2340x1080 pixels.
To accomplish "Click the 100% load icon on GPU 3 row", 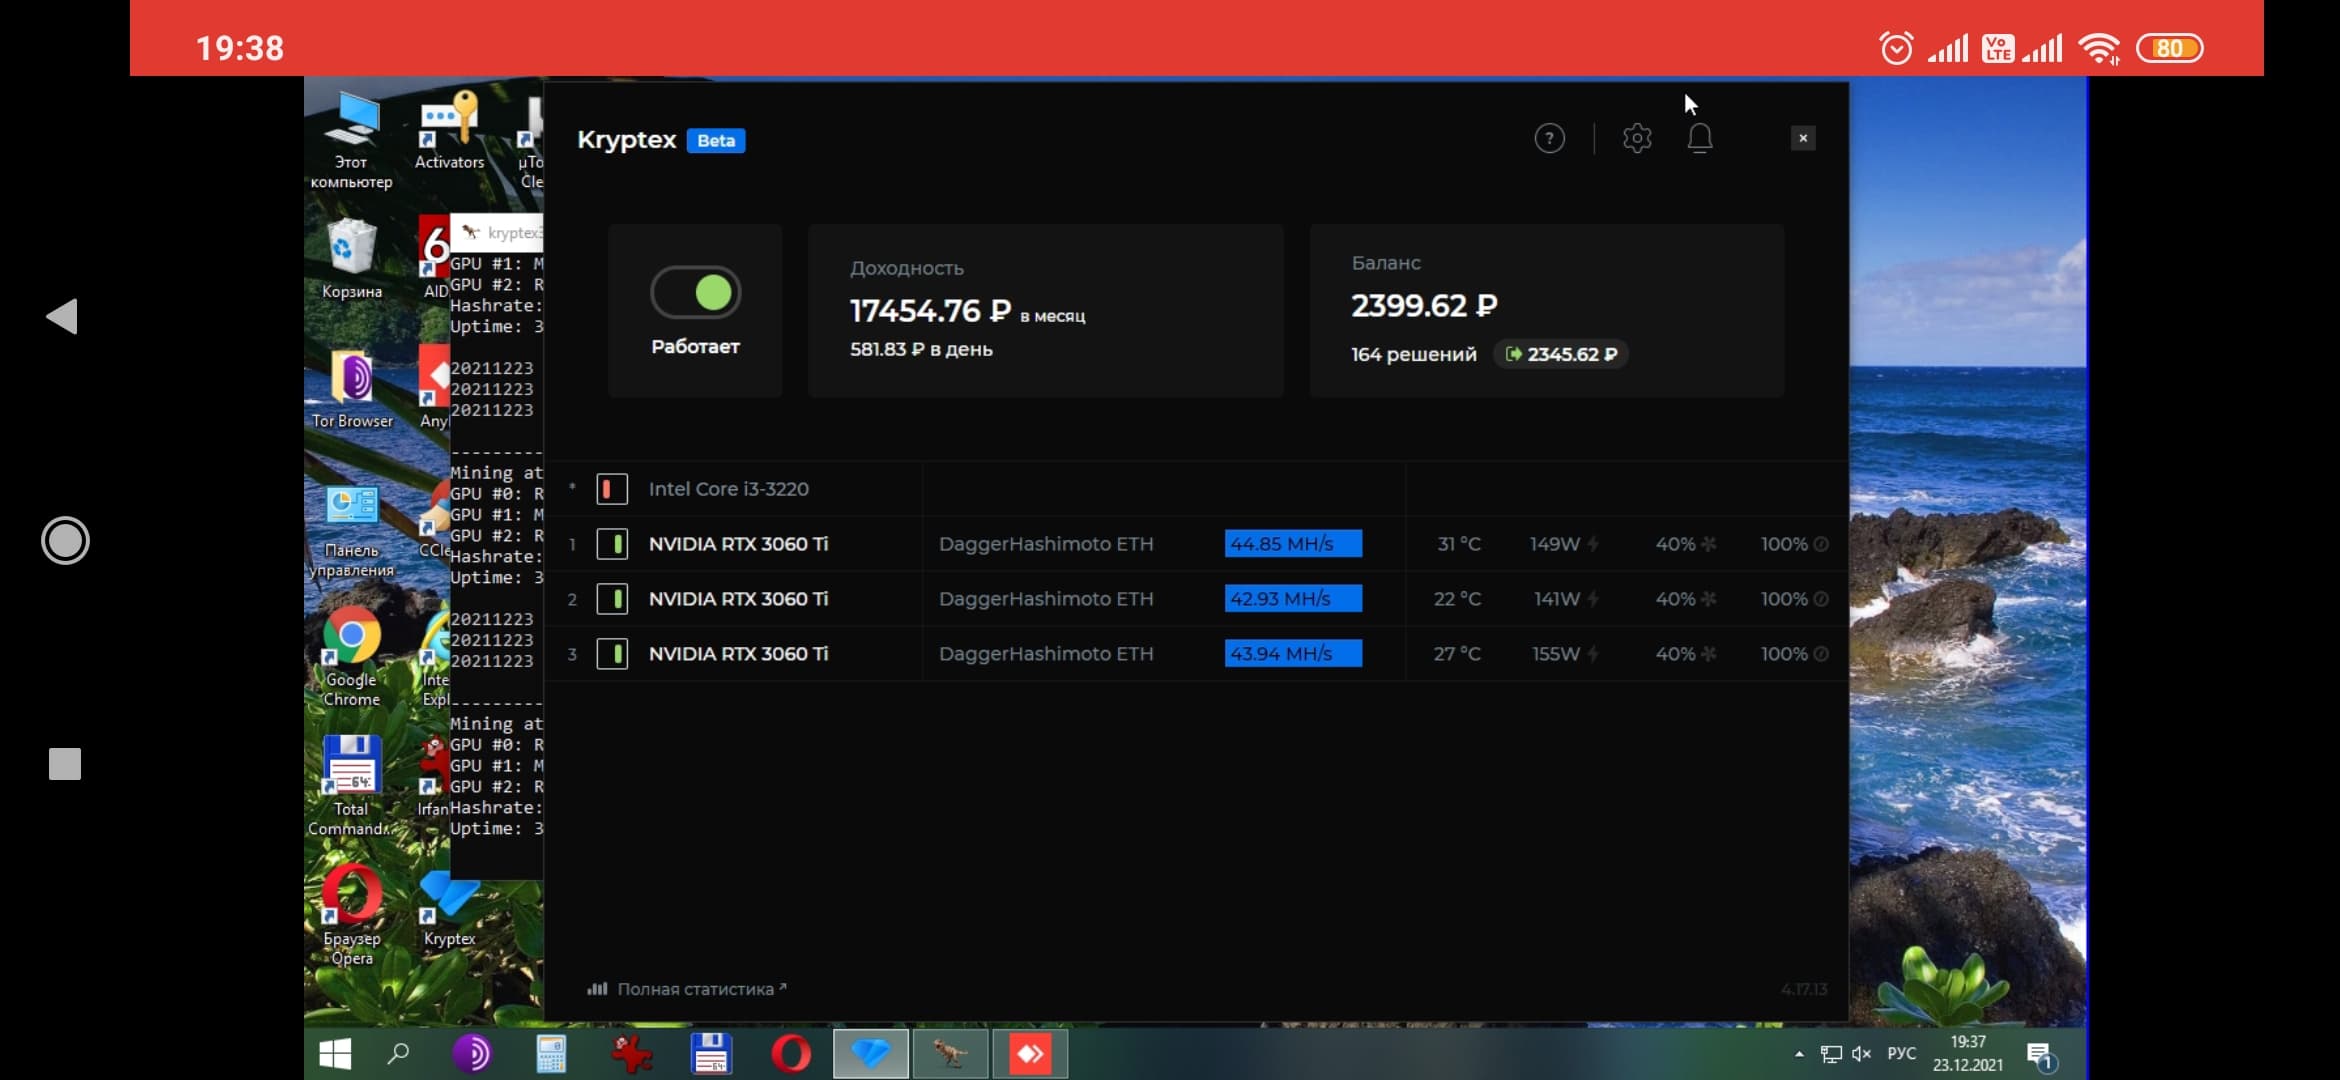I will pos(1821,654).
